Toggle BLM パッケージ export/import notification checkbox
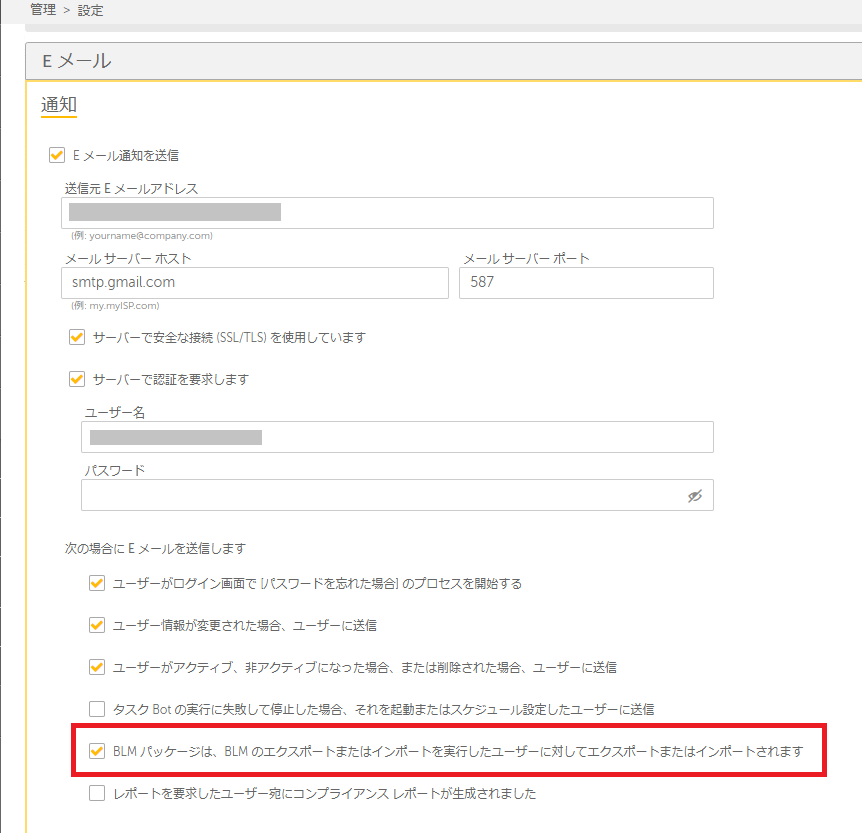Screen dimensions: 862x833 (x=97, y=751)
